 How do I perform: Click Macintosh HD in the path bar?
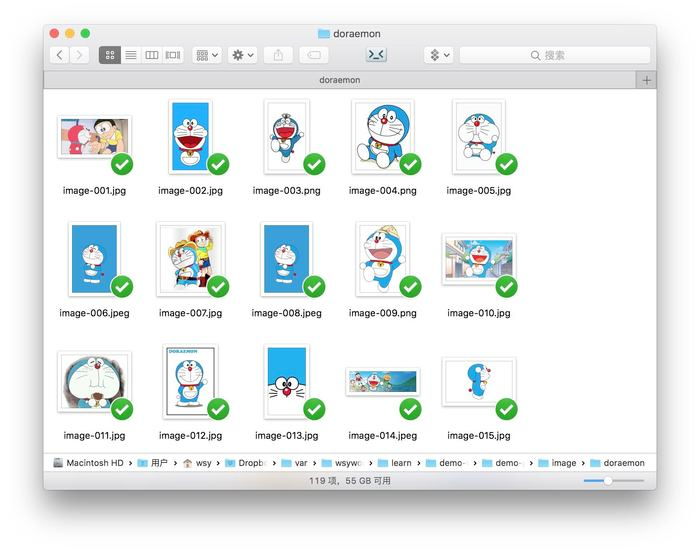coord(88,463)
